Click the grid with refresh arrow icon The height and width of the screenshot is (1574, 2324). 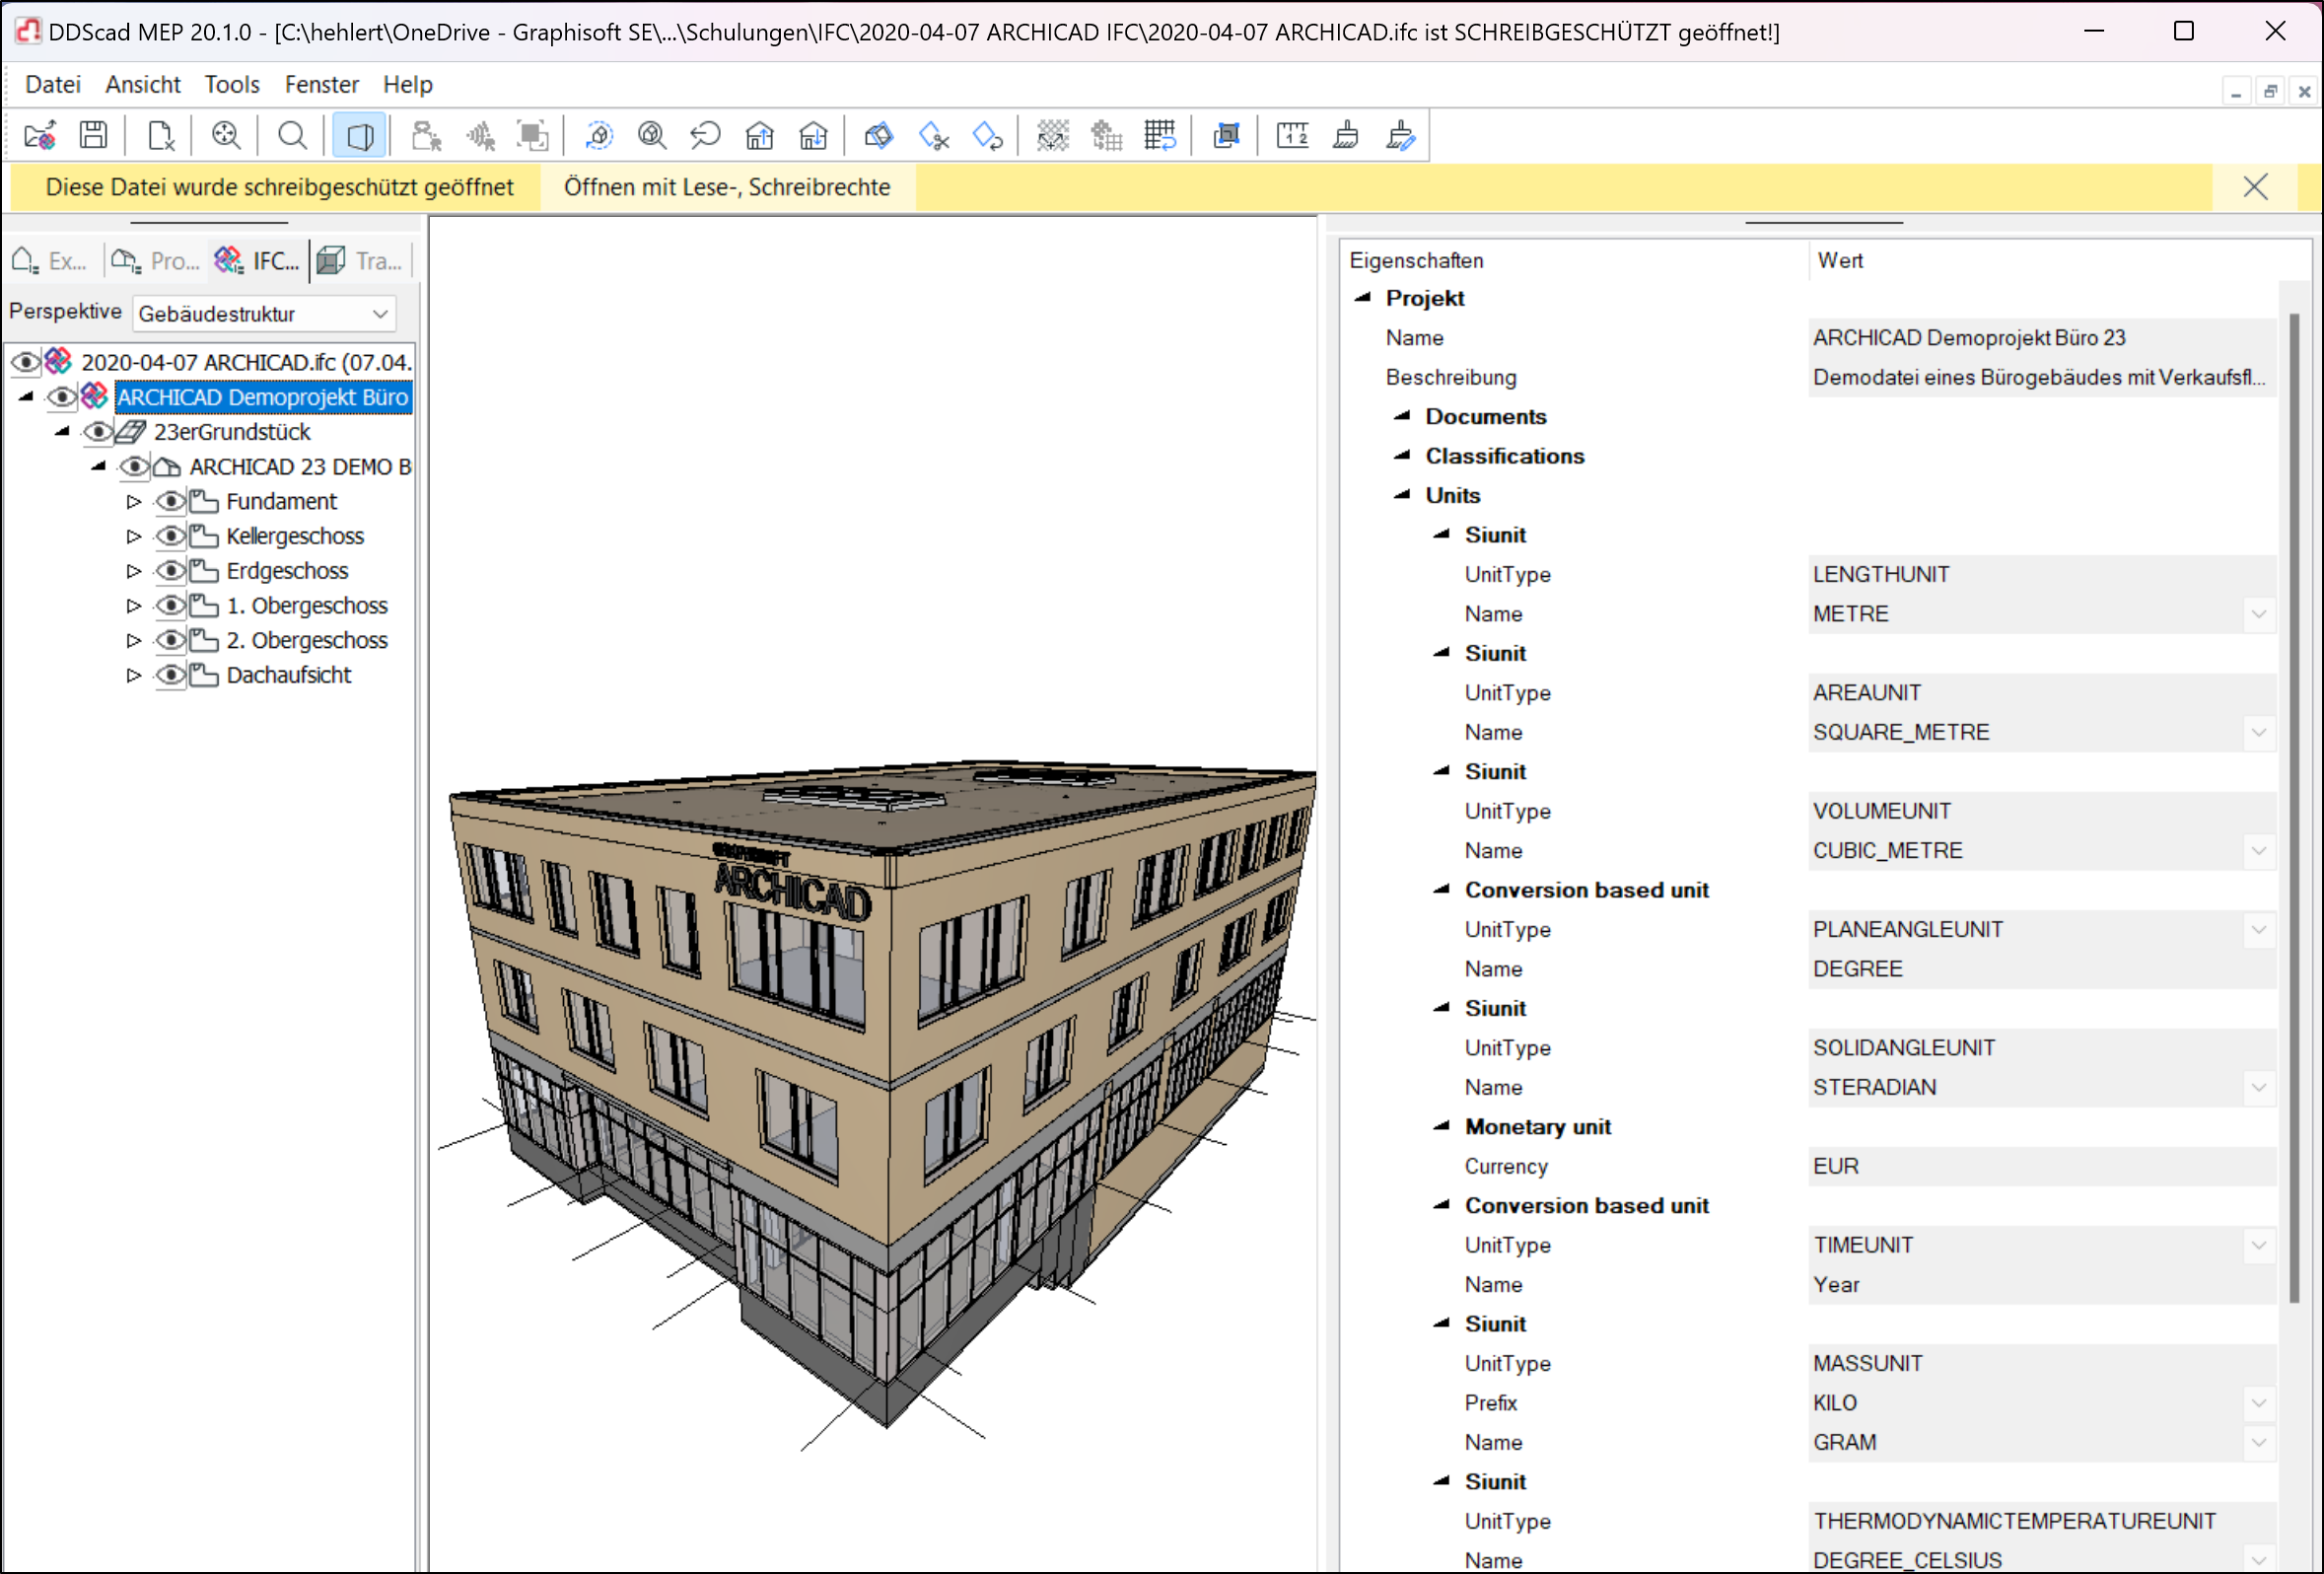click(x=1160, y=135)
